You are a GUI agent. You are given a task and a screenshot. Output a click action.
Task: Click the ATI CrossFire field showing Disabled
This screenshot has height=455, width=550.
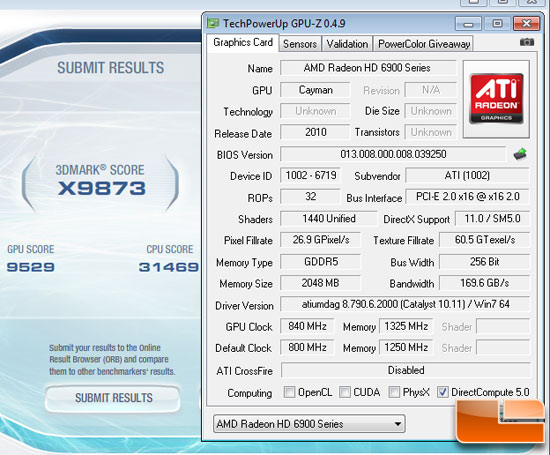point(405,370)
